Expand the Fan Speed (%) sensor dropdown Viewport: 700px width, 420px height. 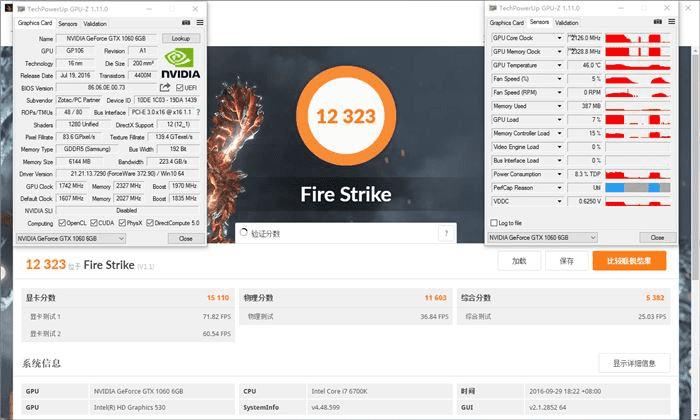559,79
